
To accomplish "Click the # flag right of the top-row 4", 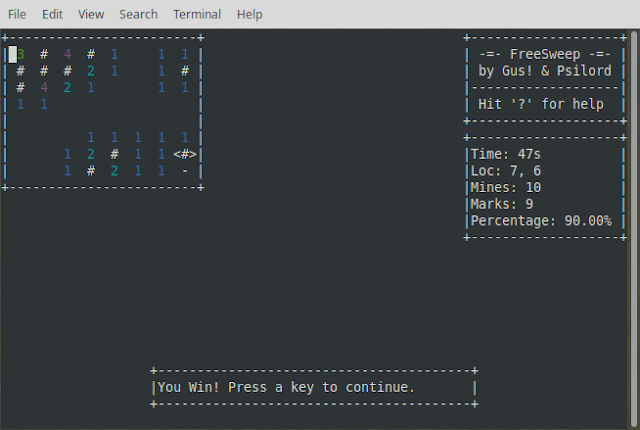I will coord(91,54).
